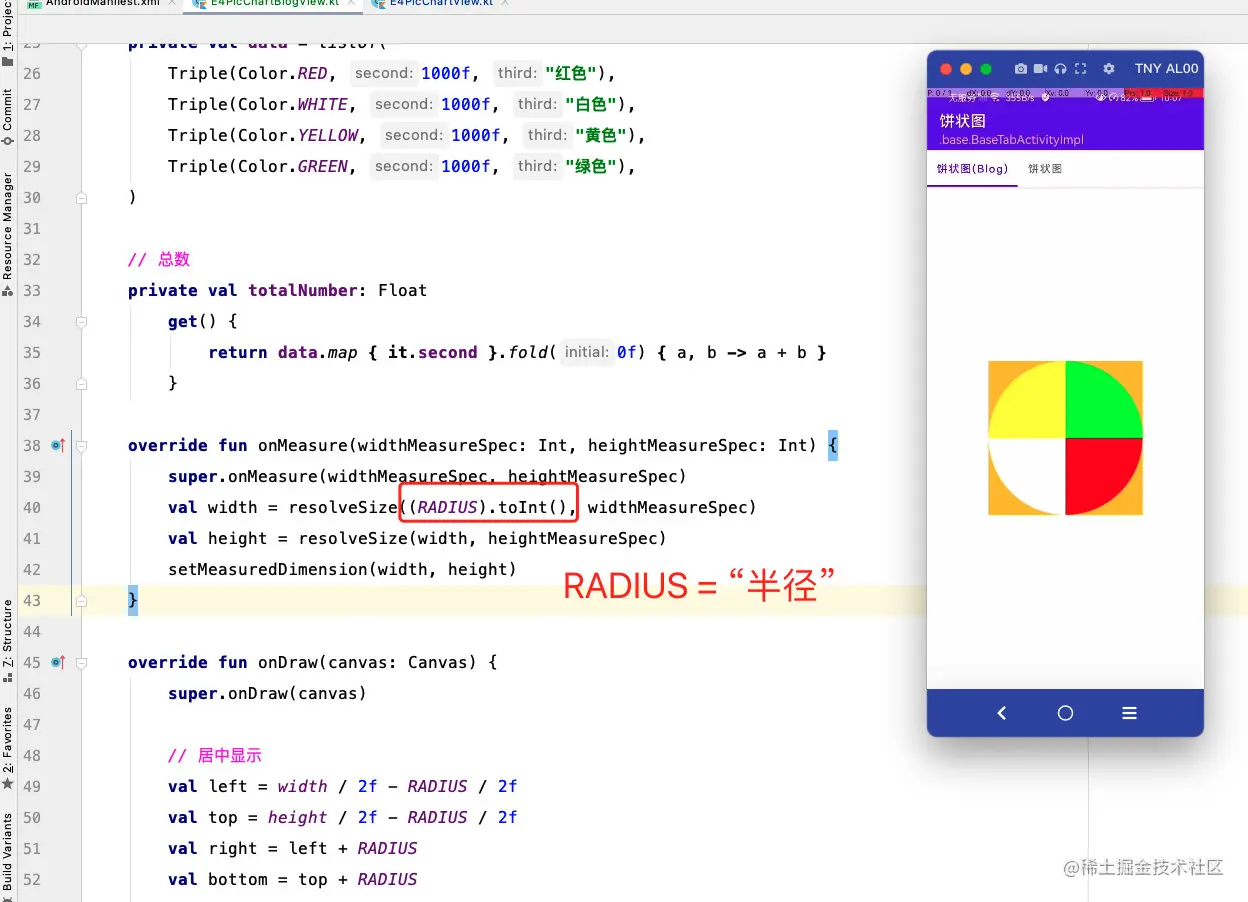Collapse the onMeasure closing fold at line 43
Viewport: 1248px width, 902px height.
pos(82,601)
